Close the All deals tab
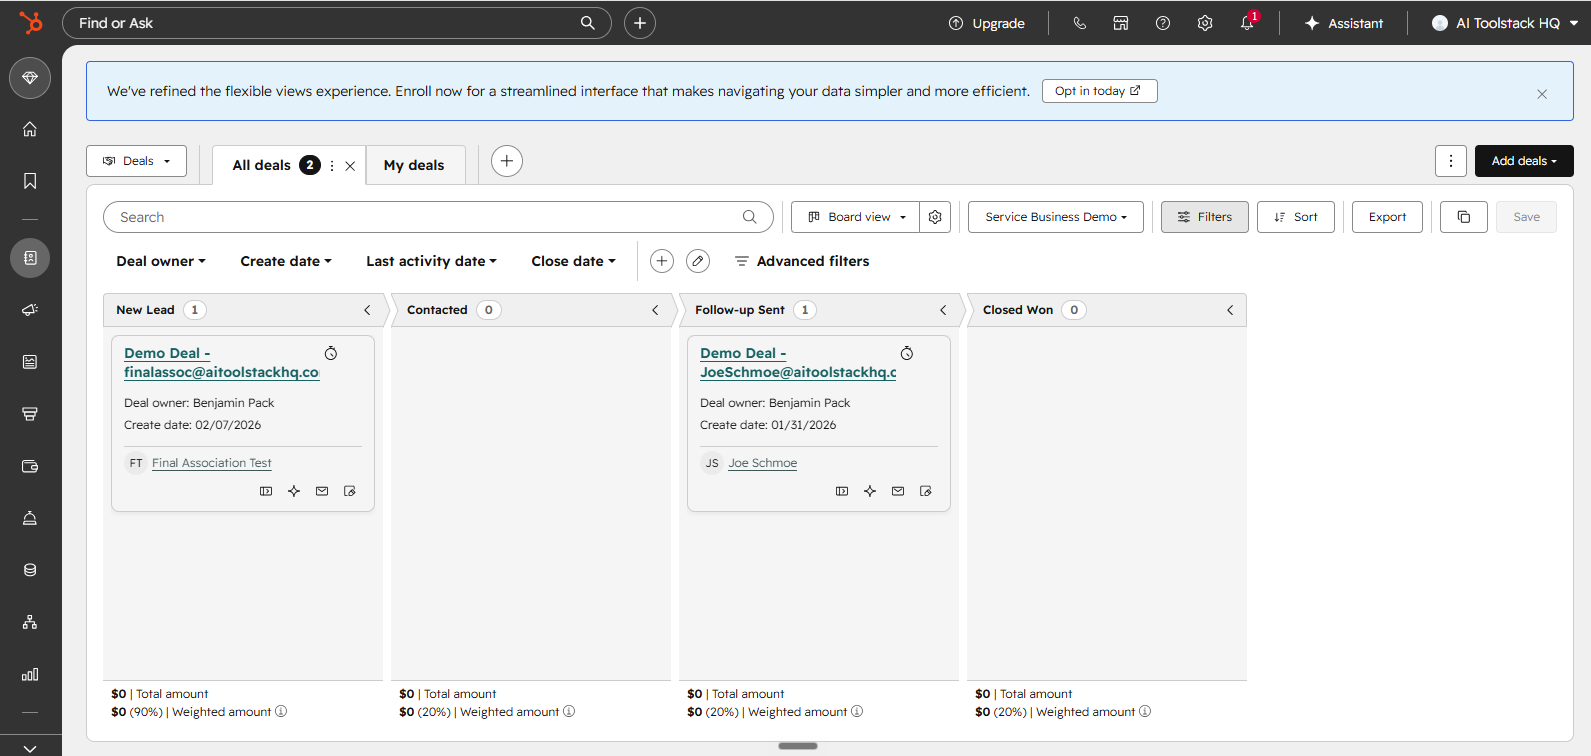 350,166
